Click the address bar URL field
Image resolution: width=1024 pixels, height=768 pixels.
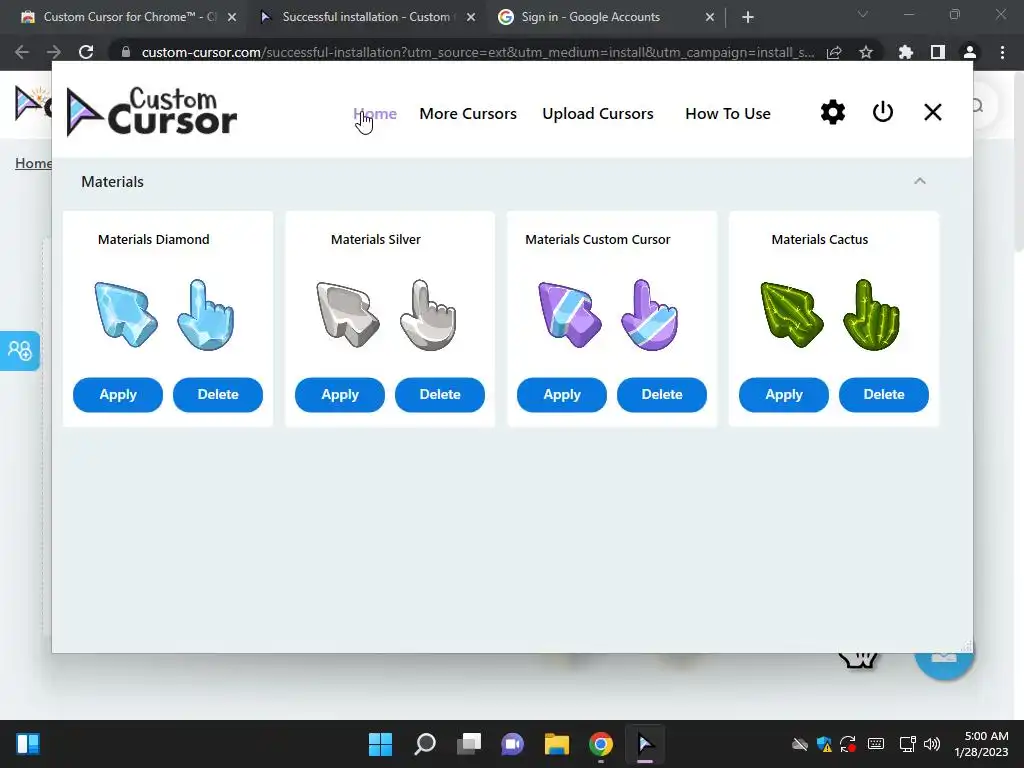click(477, 52)
